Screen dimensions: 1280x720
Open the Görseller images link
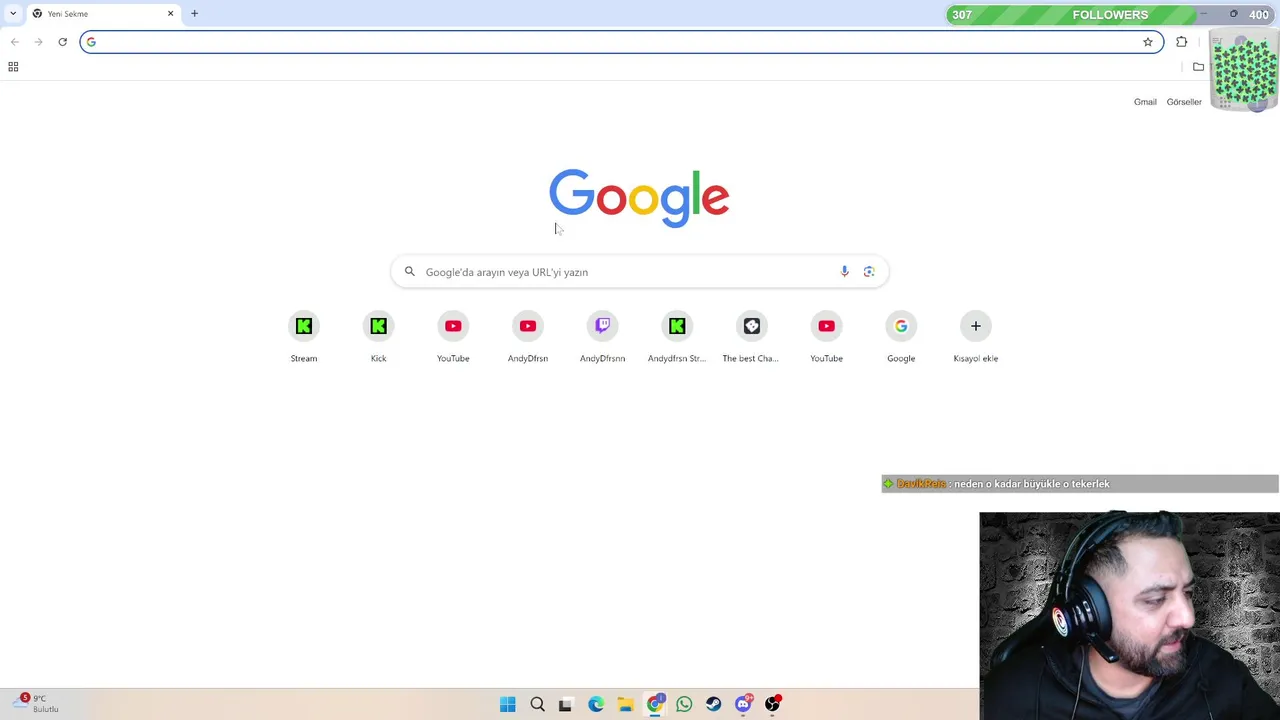[1184, 102]
